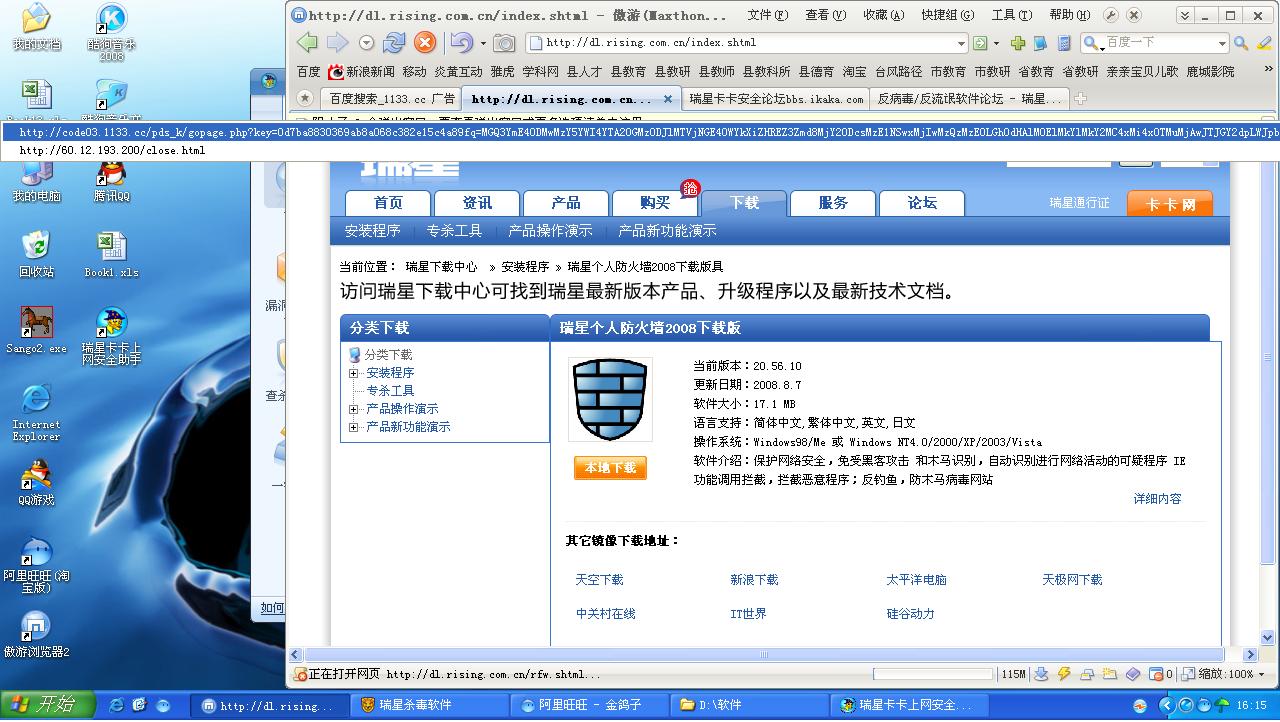Viewport: 1280px width, 722px height.
Task: Open the camera screen capture tool
Action: 505,43
